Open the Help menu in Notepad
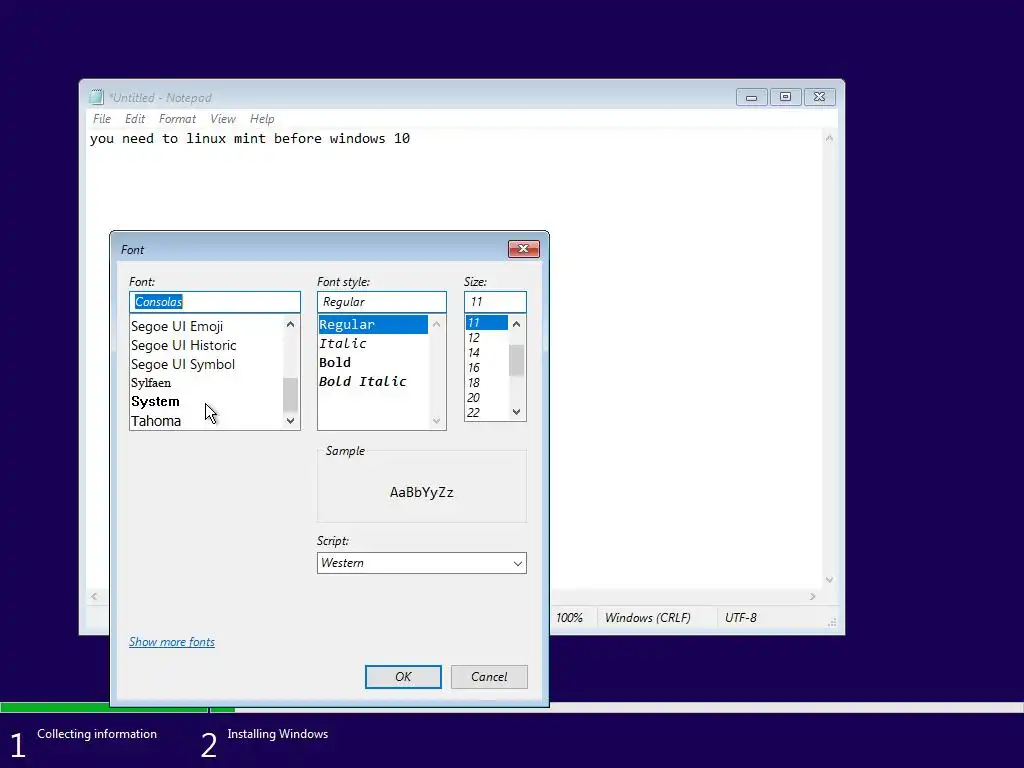 pyautogui.click(x=262, y=119)
